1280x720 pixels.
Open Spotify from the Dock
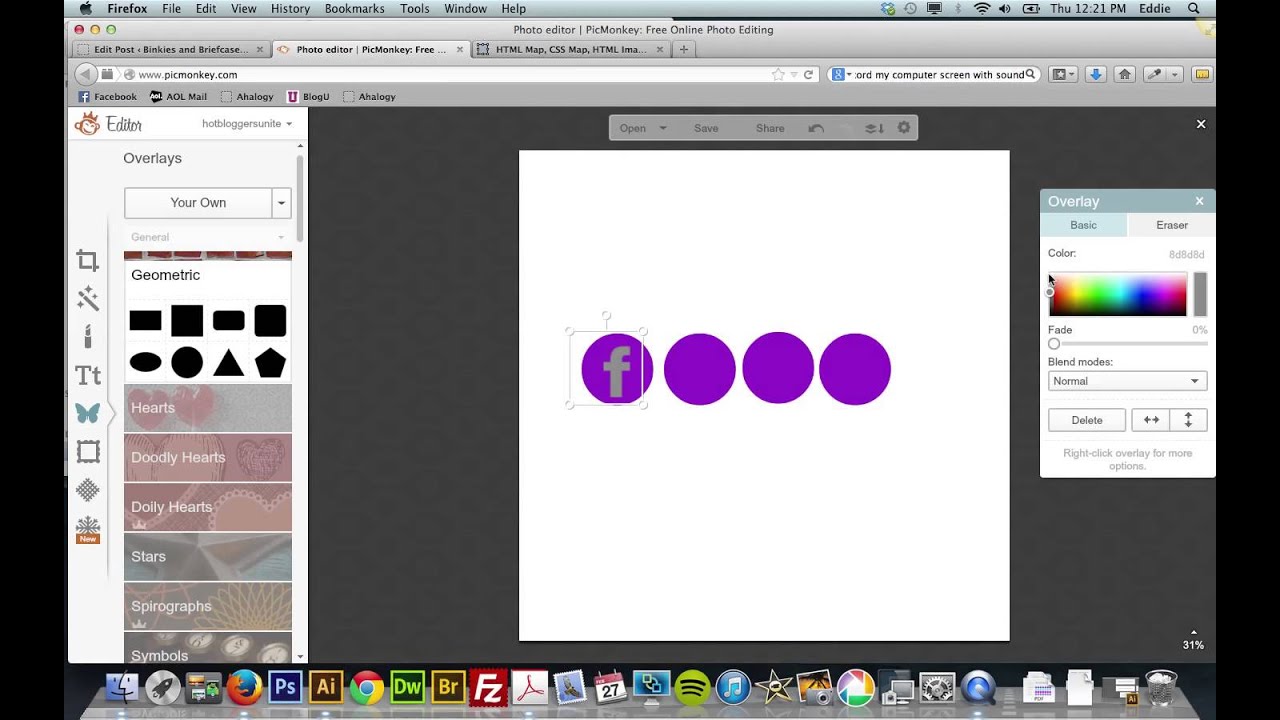692,687
